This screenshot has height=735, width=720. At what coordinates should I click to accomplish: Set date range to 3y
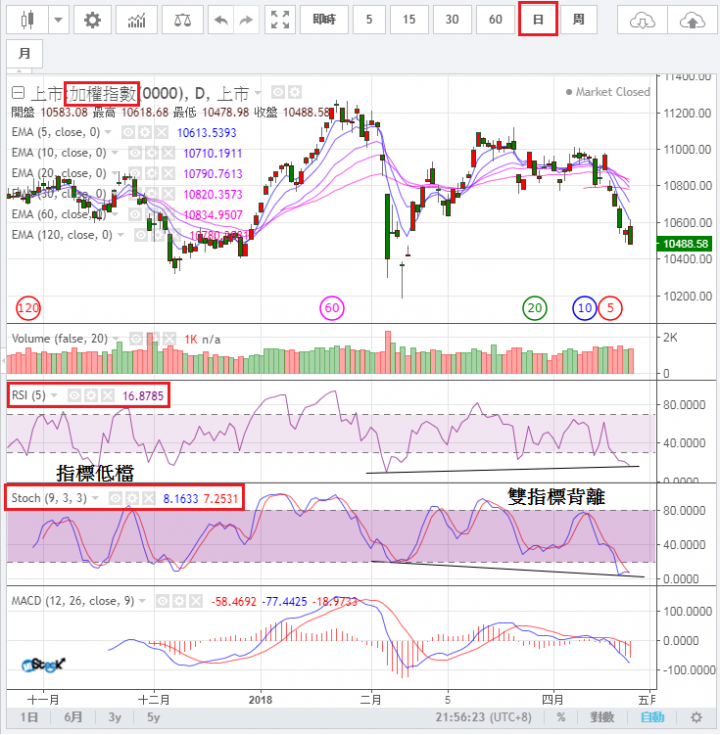[x=115, y=717]
